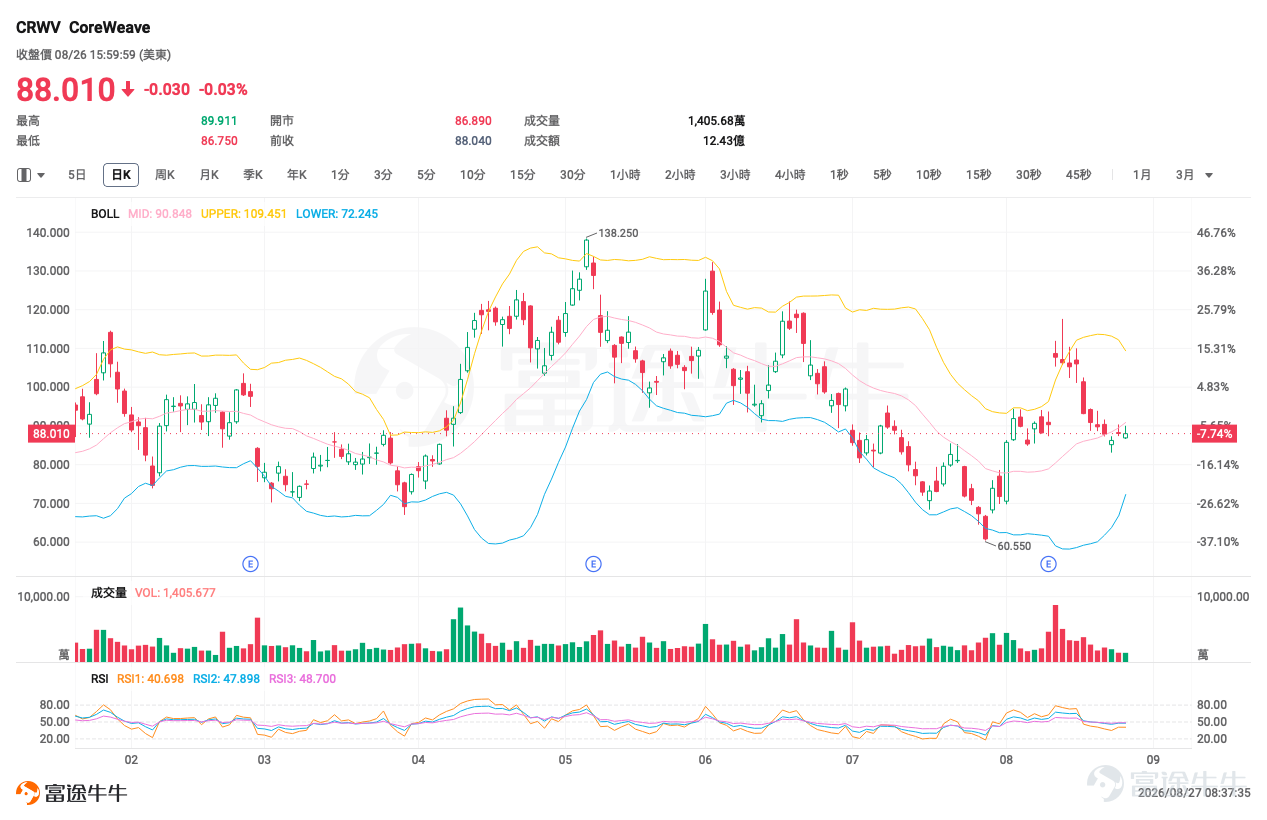The image size is (1267, 820).
Task: Select the 1分 interval
Action: [340, 175]
